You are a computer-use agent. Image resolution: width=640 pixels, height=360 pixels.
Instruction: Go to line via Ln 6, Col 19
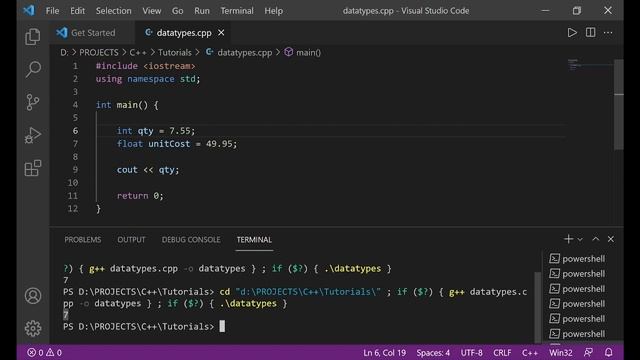point(384,353)
